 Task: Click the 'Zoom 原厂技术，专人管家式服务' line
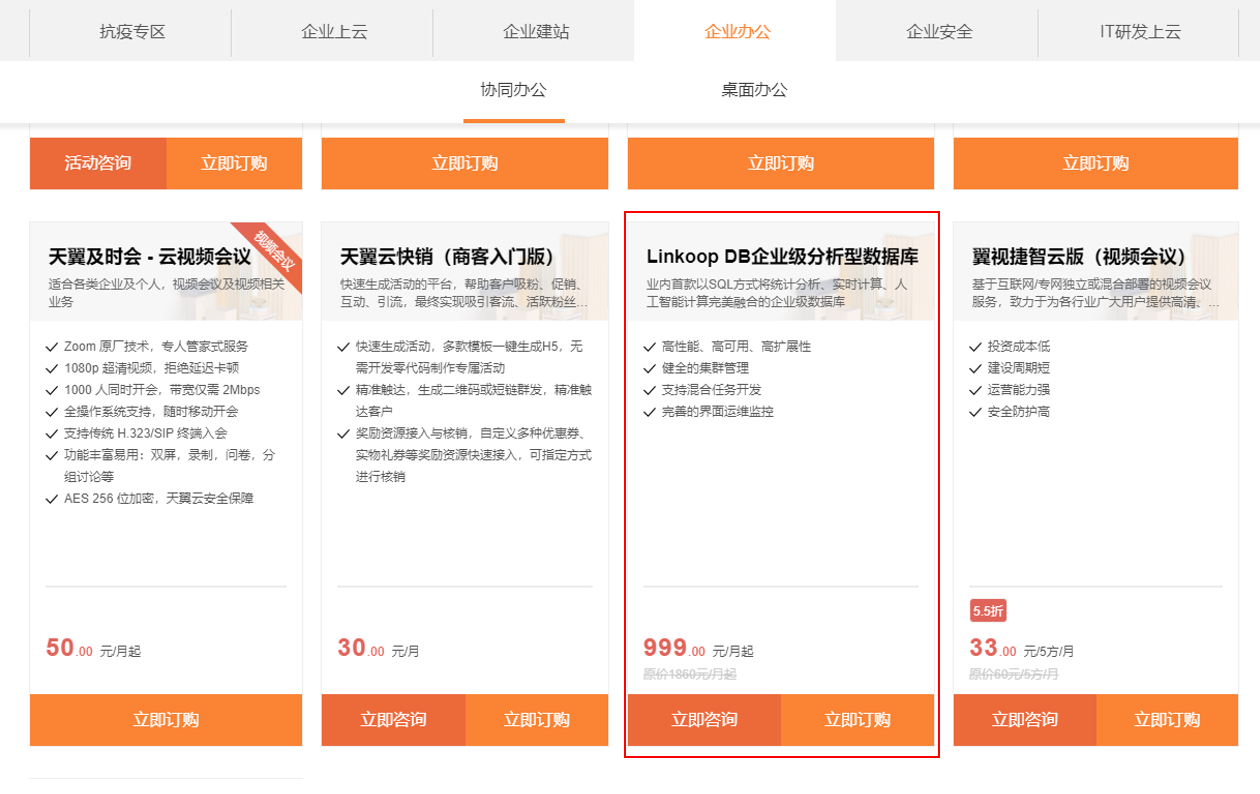point(156,346)
